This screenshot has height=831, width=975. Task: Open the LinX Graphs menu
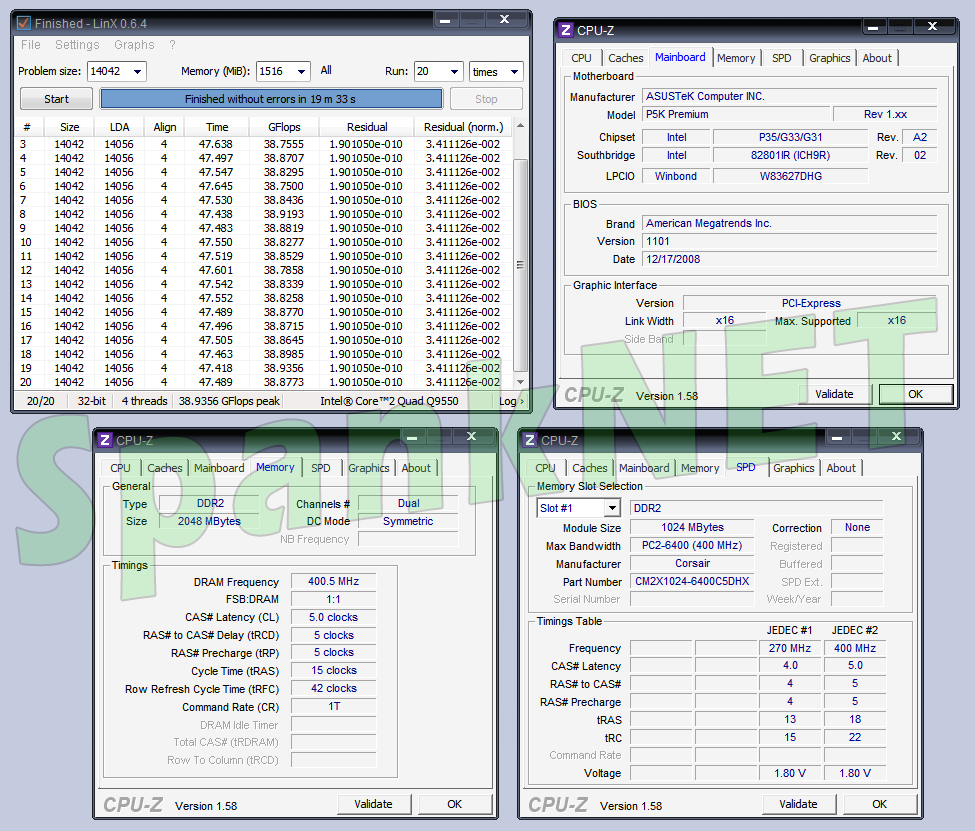click(x=134, y=45)
